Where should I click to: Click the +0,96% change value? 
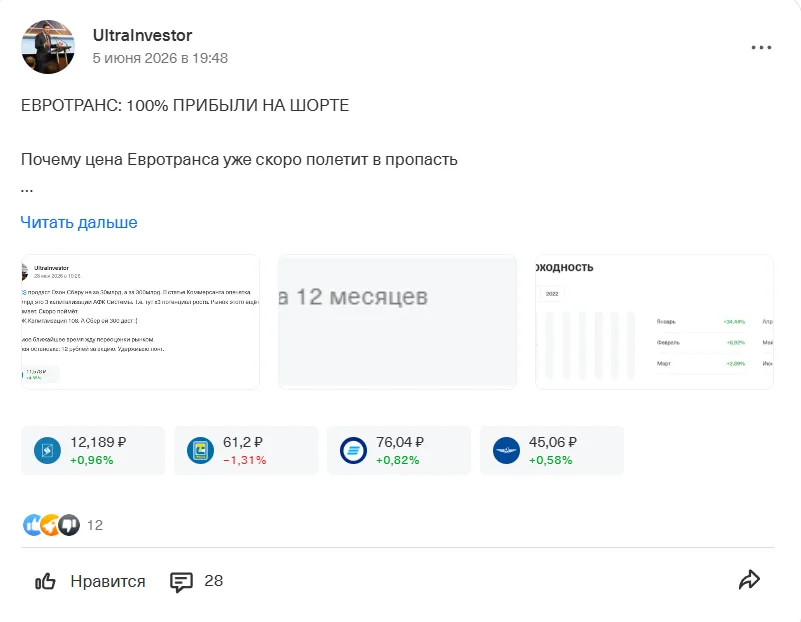tap(91, 460)
